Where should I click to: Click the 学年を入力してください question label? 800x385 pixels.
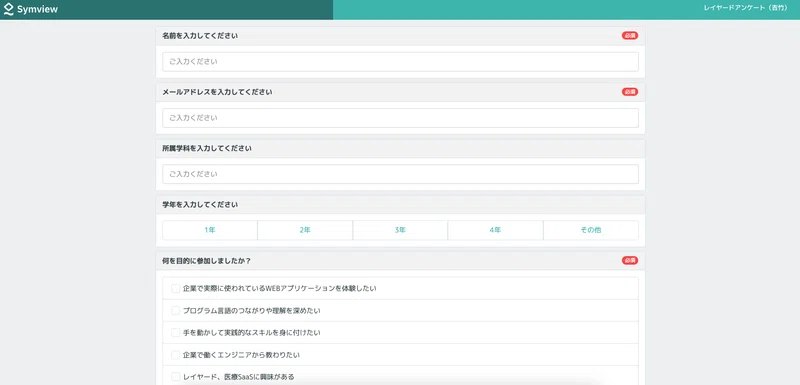(200, 204)
